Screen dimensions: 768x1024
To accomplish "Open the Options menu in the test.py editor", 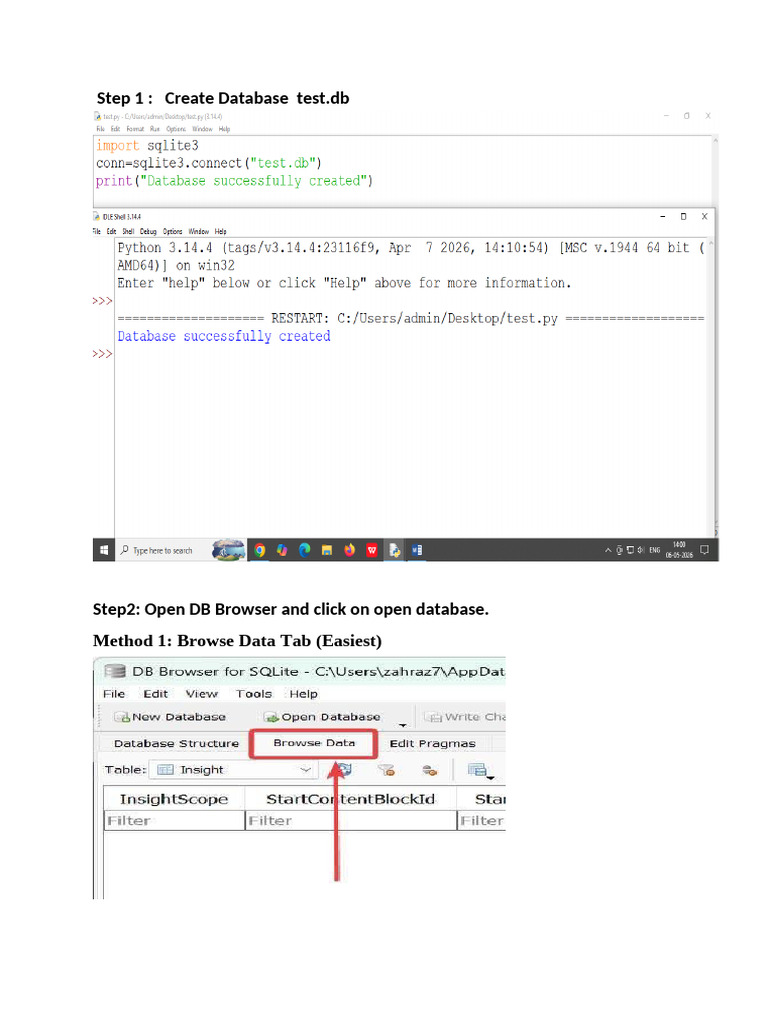I will [x=176, y=129].
